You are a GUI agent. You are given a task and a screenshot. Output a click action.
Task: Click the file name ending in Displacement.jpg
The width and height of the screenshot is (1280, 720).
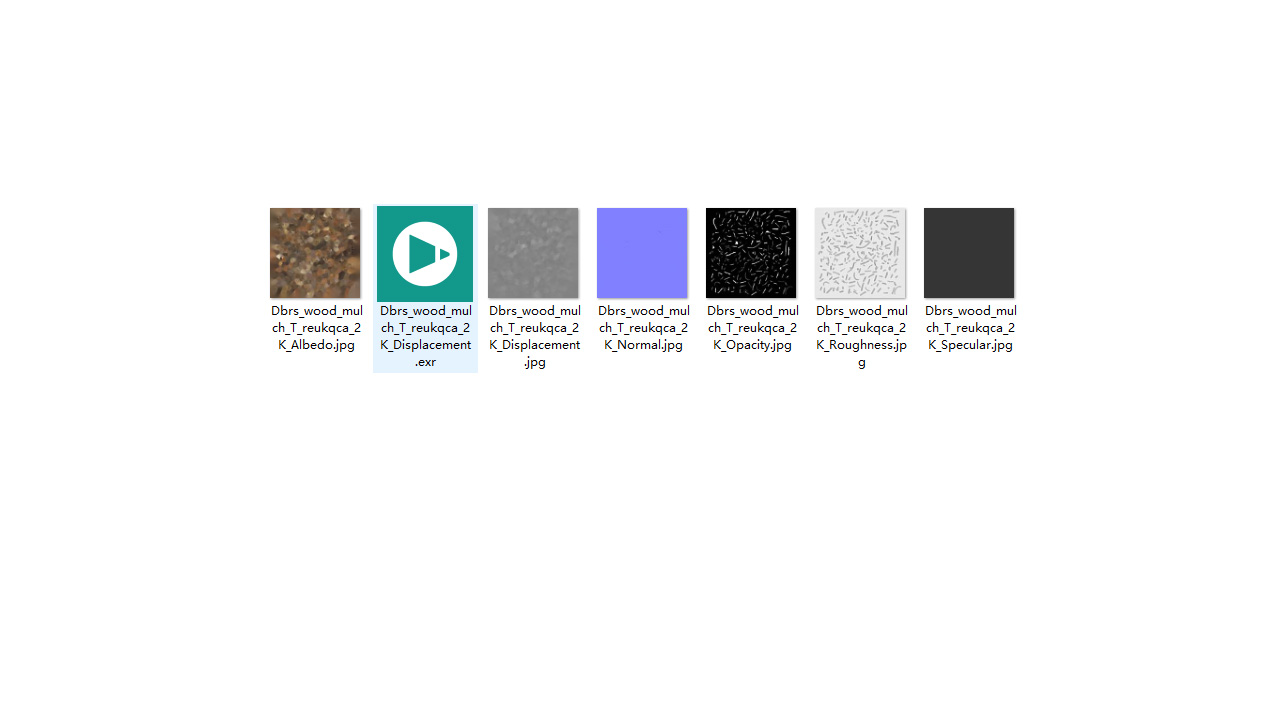click(534, 336)
